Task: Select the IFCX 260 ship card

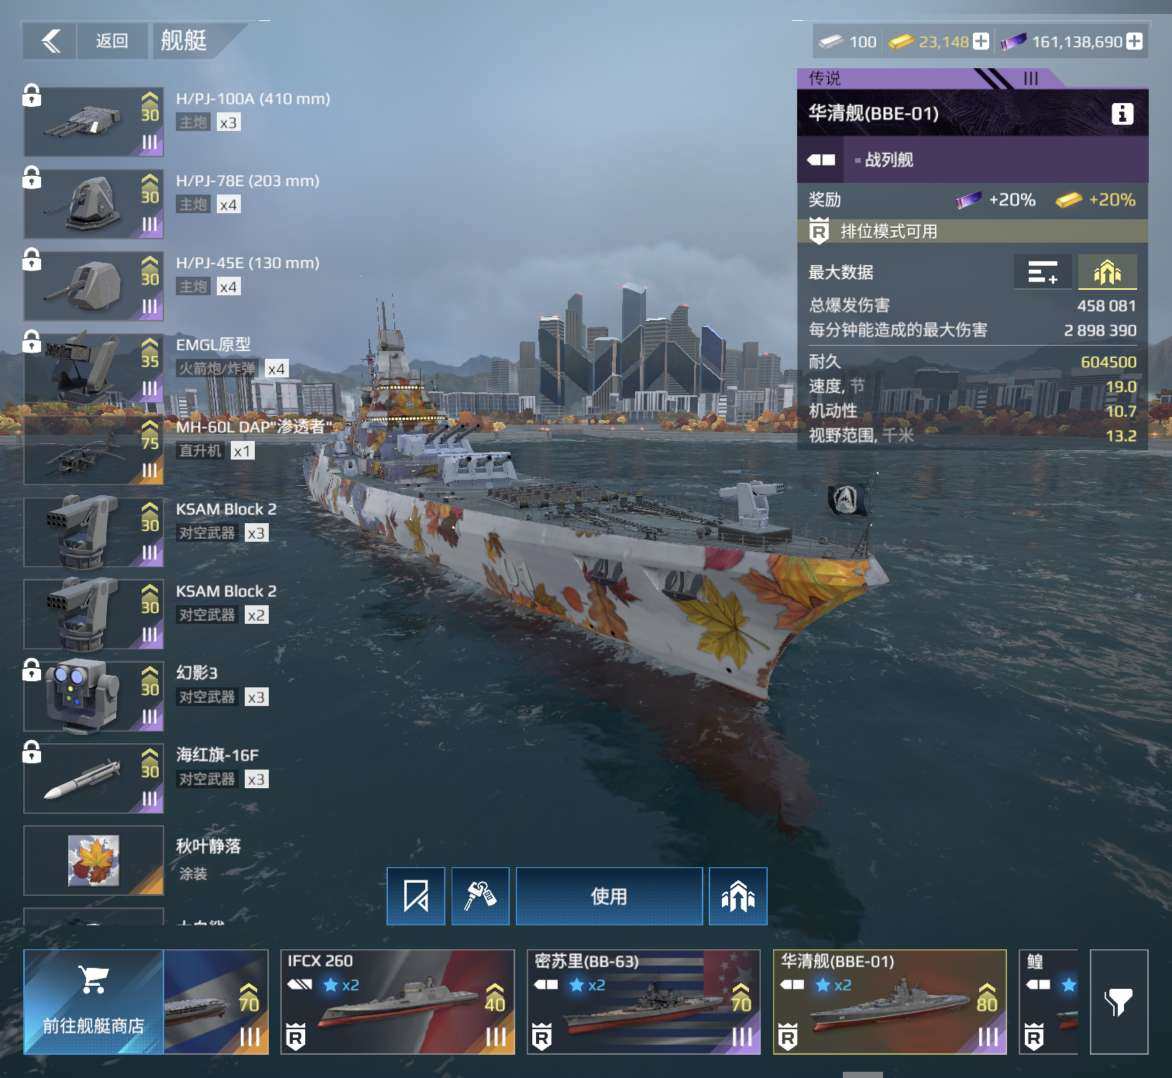Action: coord(398,1002)
